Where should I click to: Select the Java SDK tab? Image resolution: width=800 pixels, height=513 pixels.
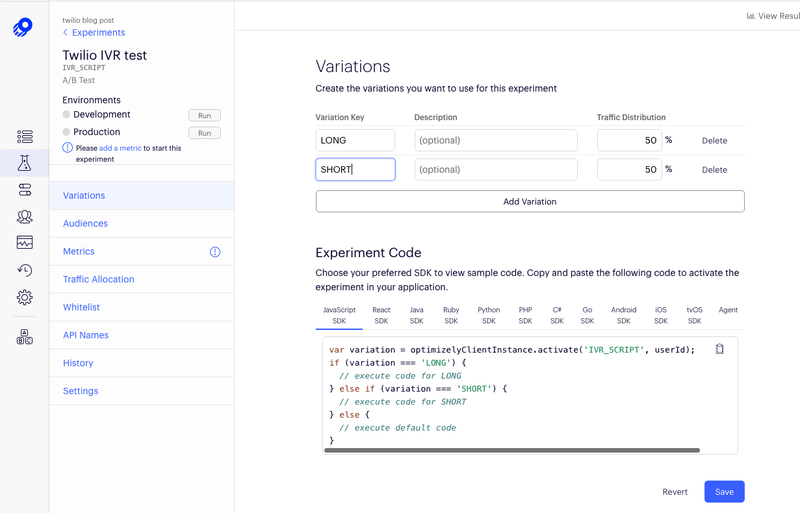416,315
